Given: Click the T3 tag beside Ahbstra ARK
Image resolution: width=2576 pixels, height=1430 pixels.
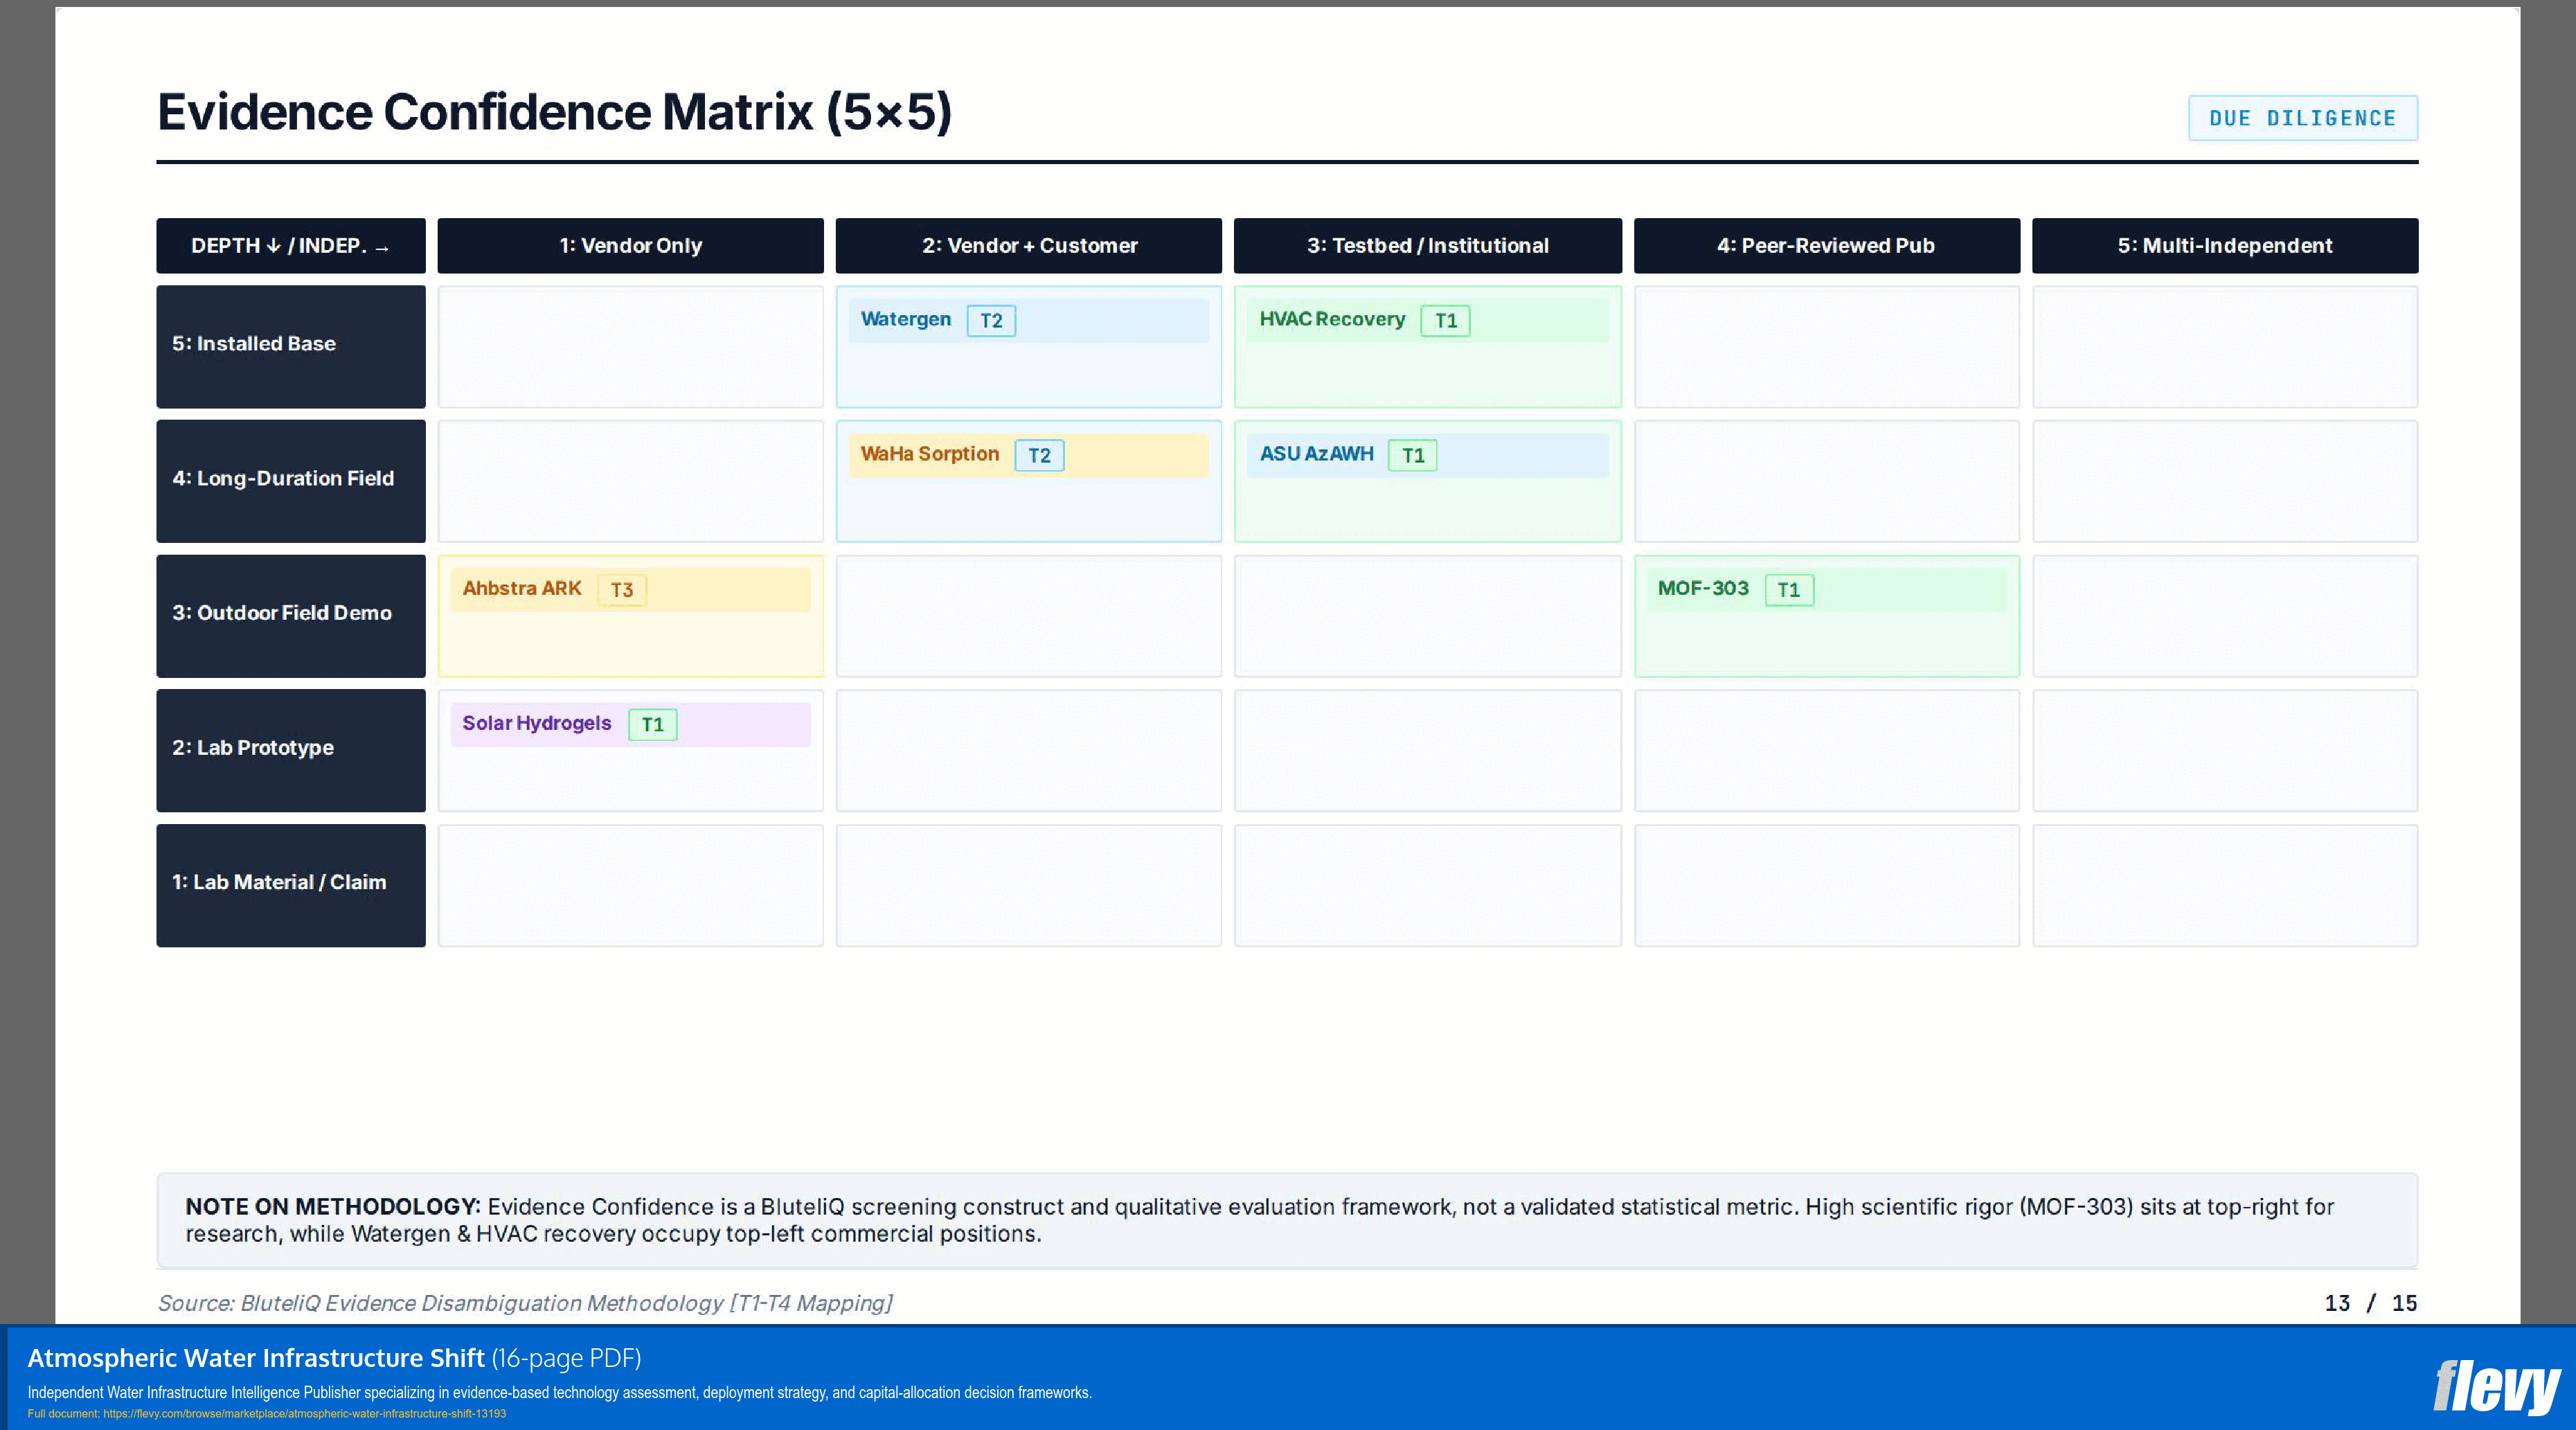Looking at the screenshot, I should [622, 590].
